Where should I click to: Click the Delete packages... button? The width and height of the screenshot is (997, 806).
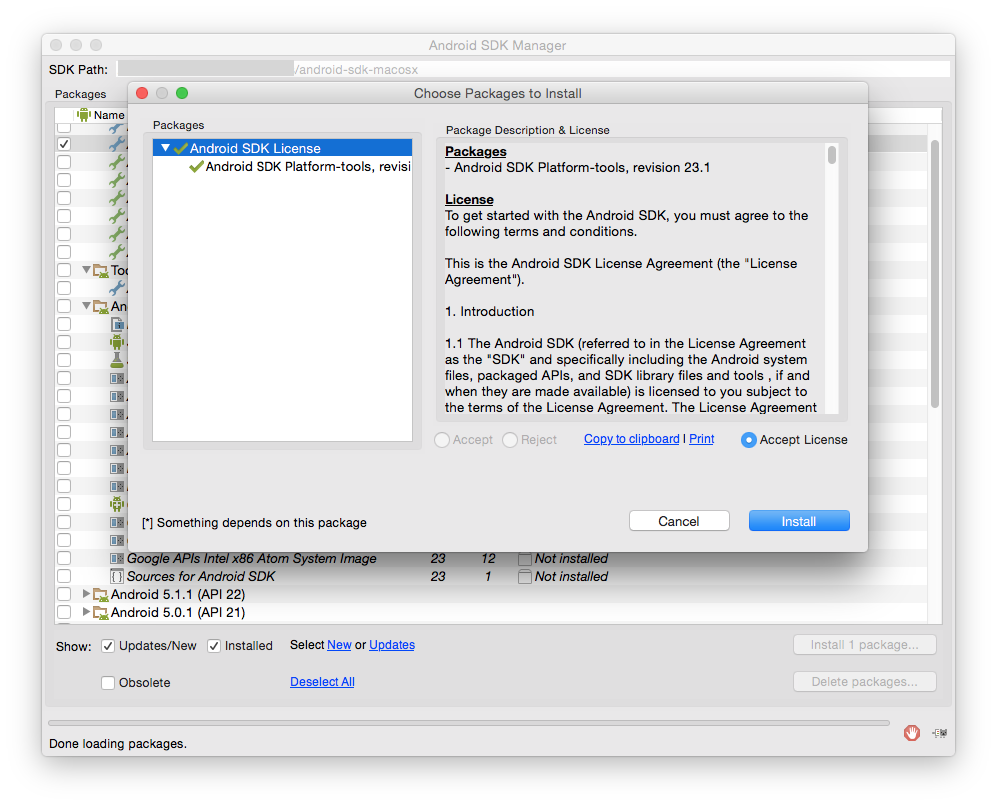coord(865,681)
